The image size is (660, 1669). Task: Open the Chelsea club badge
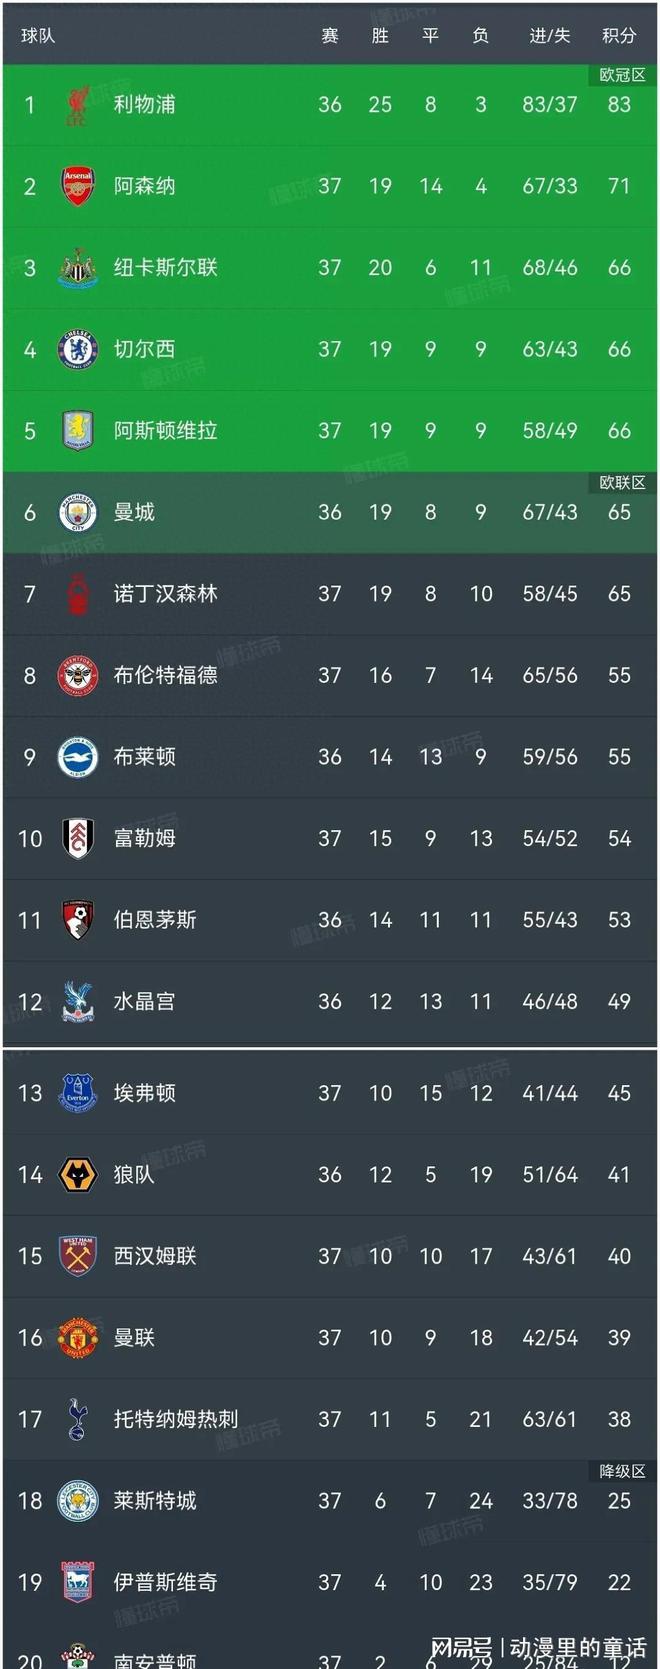click(78, 349)
